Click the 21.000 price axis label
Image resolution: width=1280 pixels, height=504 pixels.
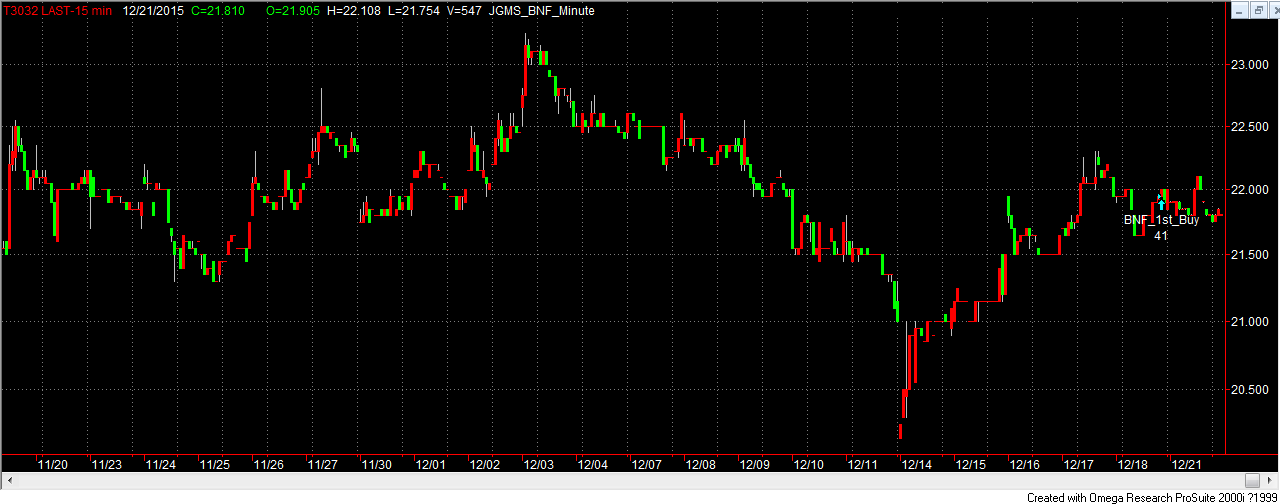1250,321
